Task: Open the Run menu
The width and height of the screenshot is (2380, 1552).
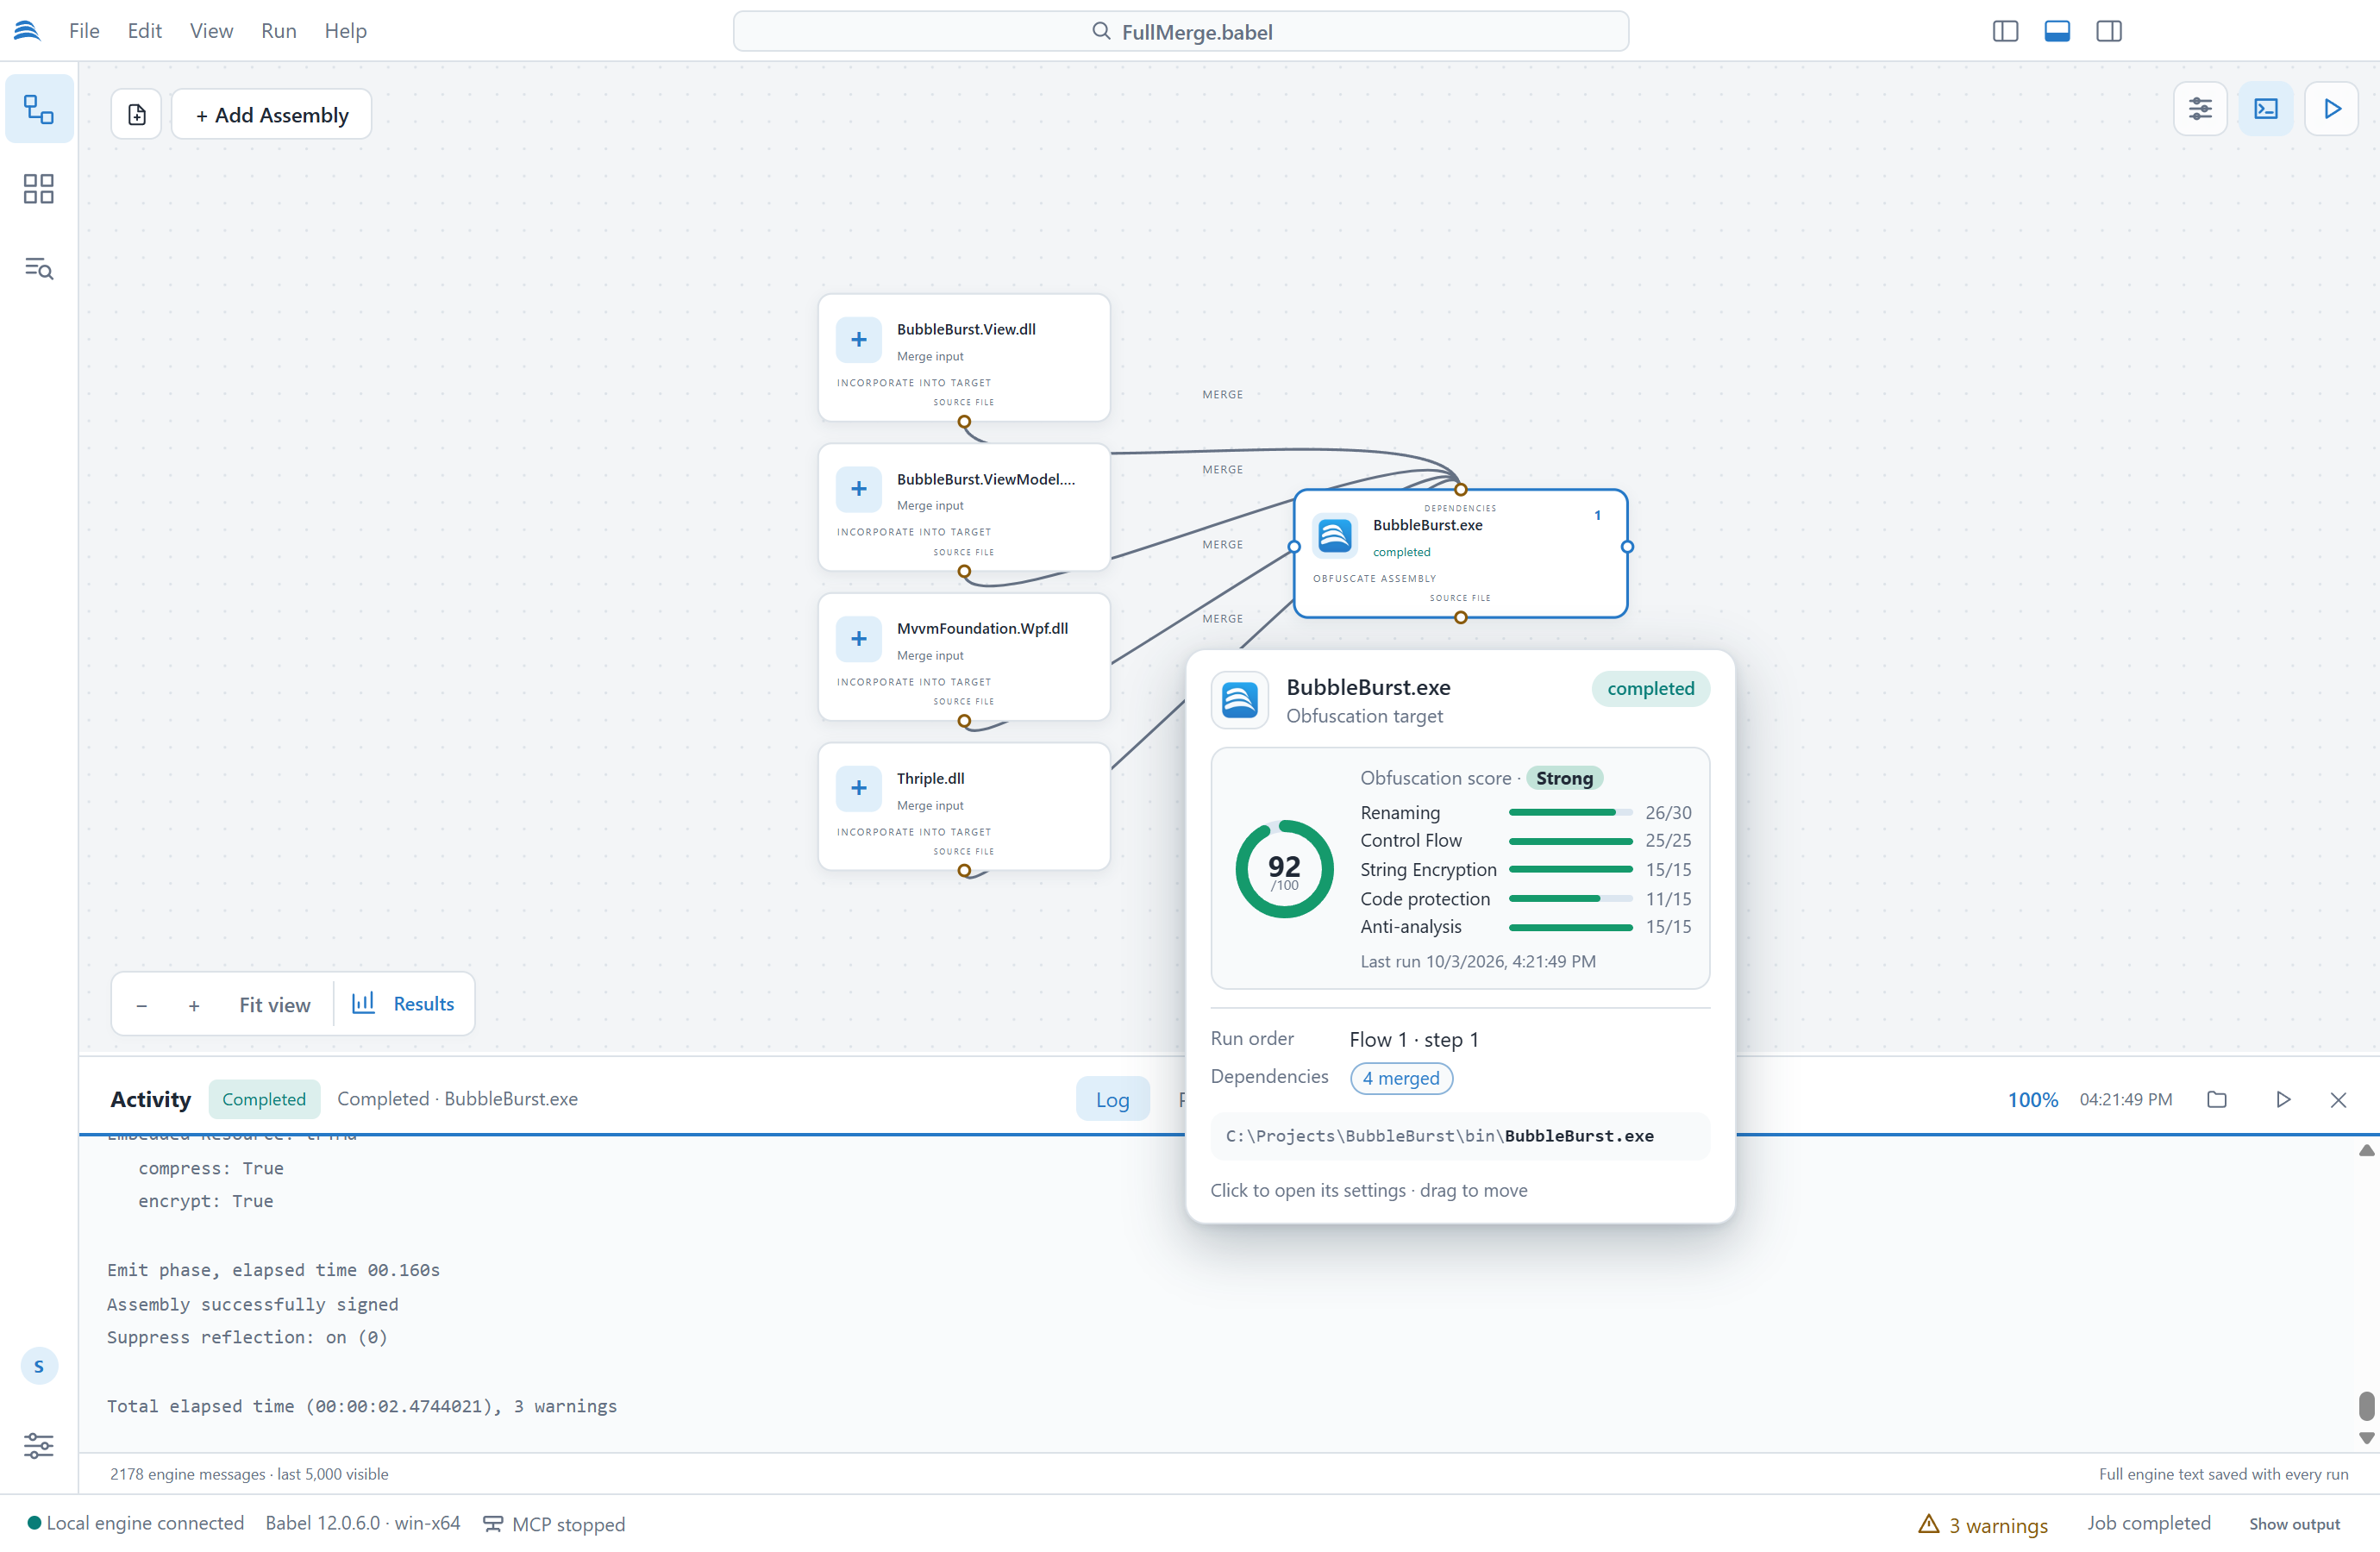Action: tap(279, 31)
